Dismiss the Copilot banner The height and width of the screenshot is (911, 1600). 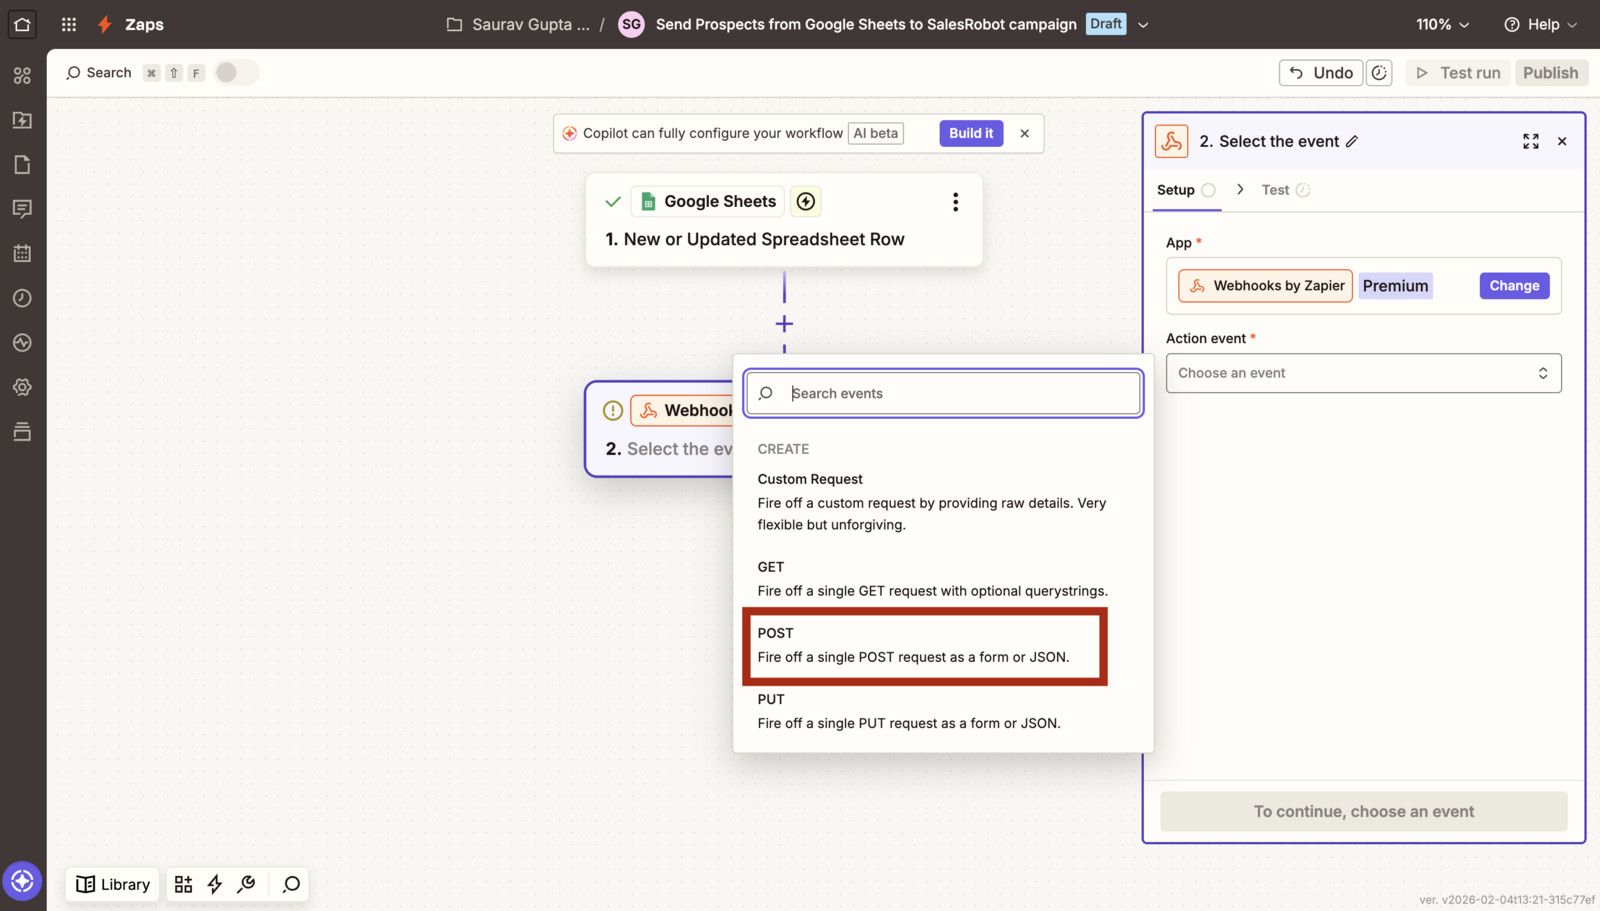tap(1024, 133)
